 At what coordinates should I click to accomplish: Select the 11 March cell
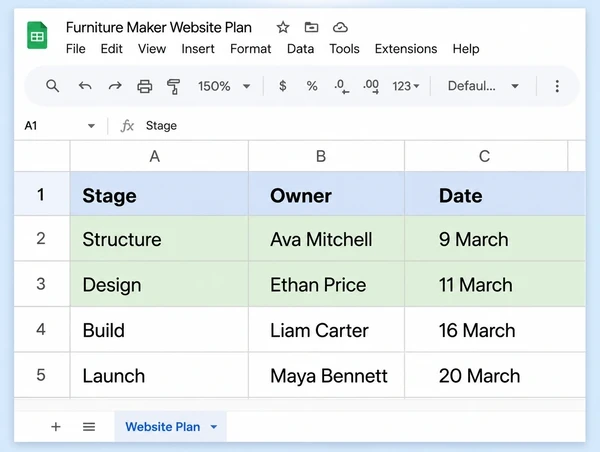[495, 284]
